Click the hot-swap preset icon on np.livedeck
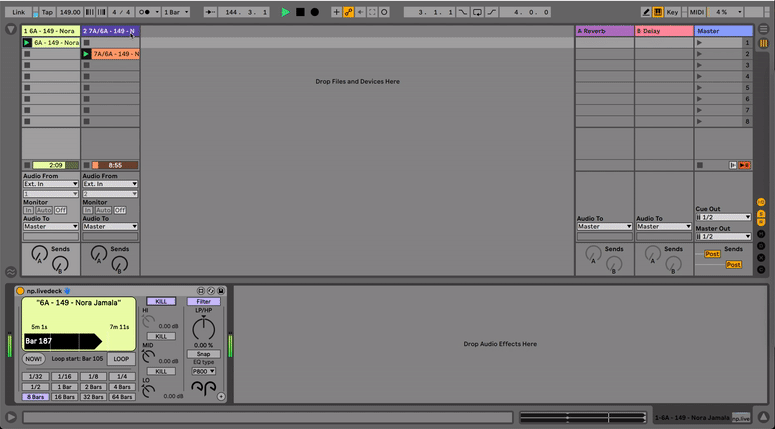Screen dimensions: 775x429 coord(211,291)
